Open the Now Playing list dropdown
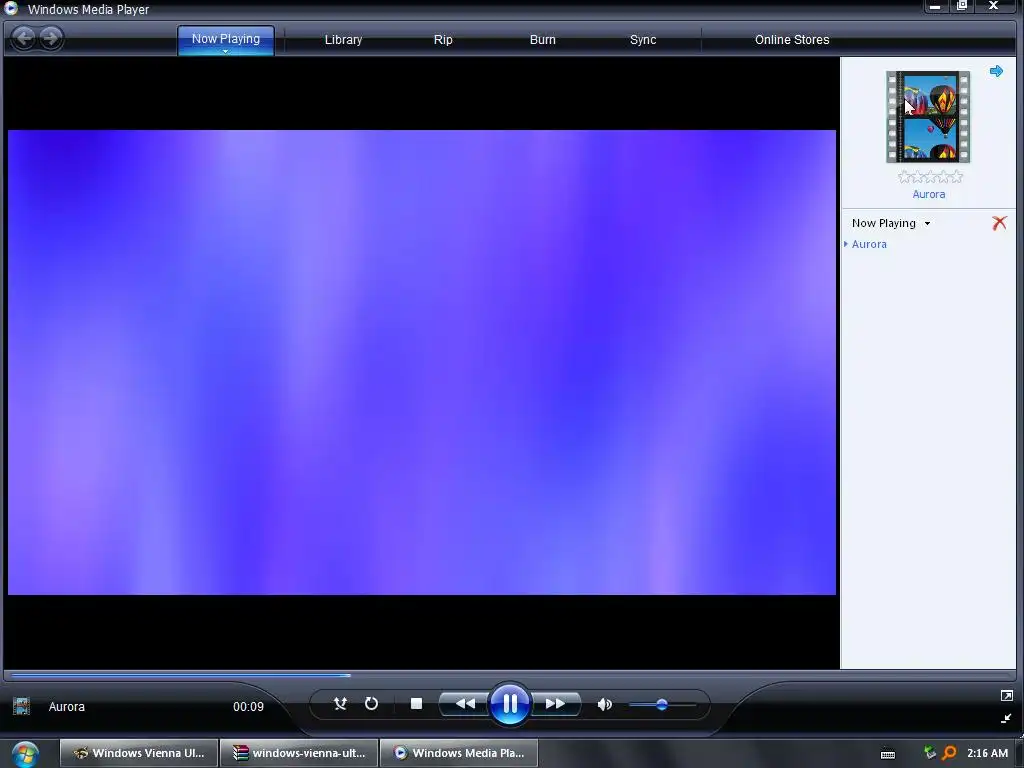 point(927,223)
